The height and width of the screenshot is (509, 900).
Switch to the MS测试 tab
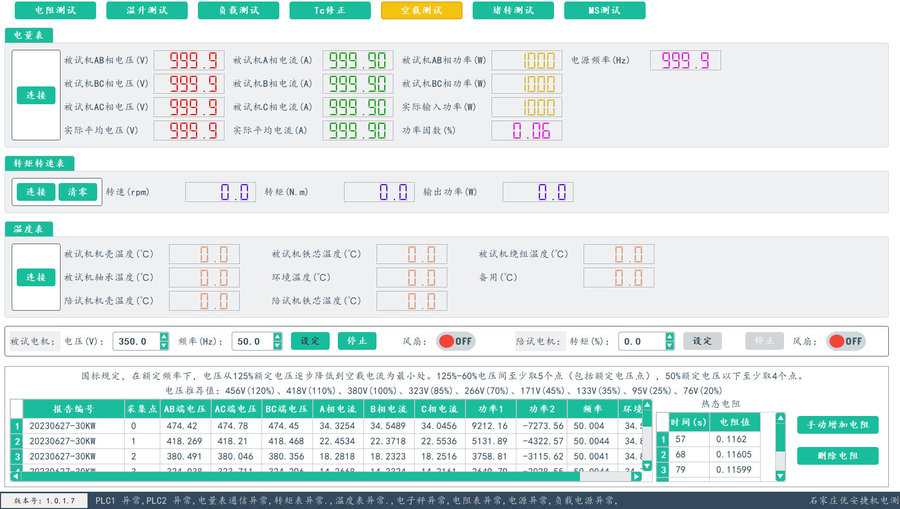(x=604, y=11)
